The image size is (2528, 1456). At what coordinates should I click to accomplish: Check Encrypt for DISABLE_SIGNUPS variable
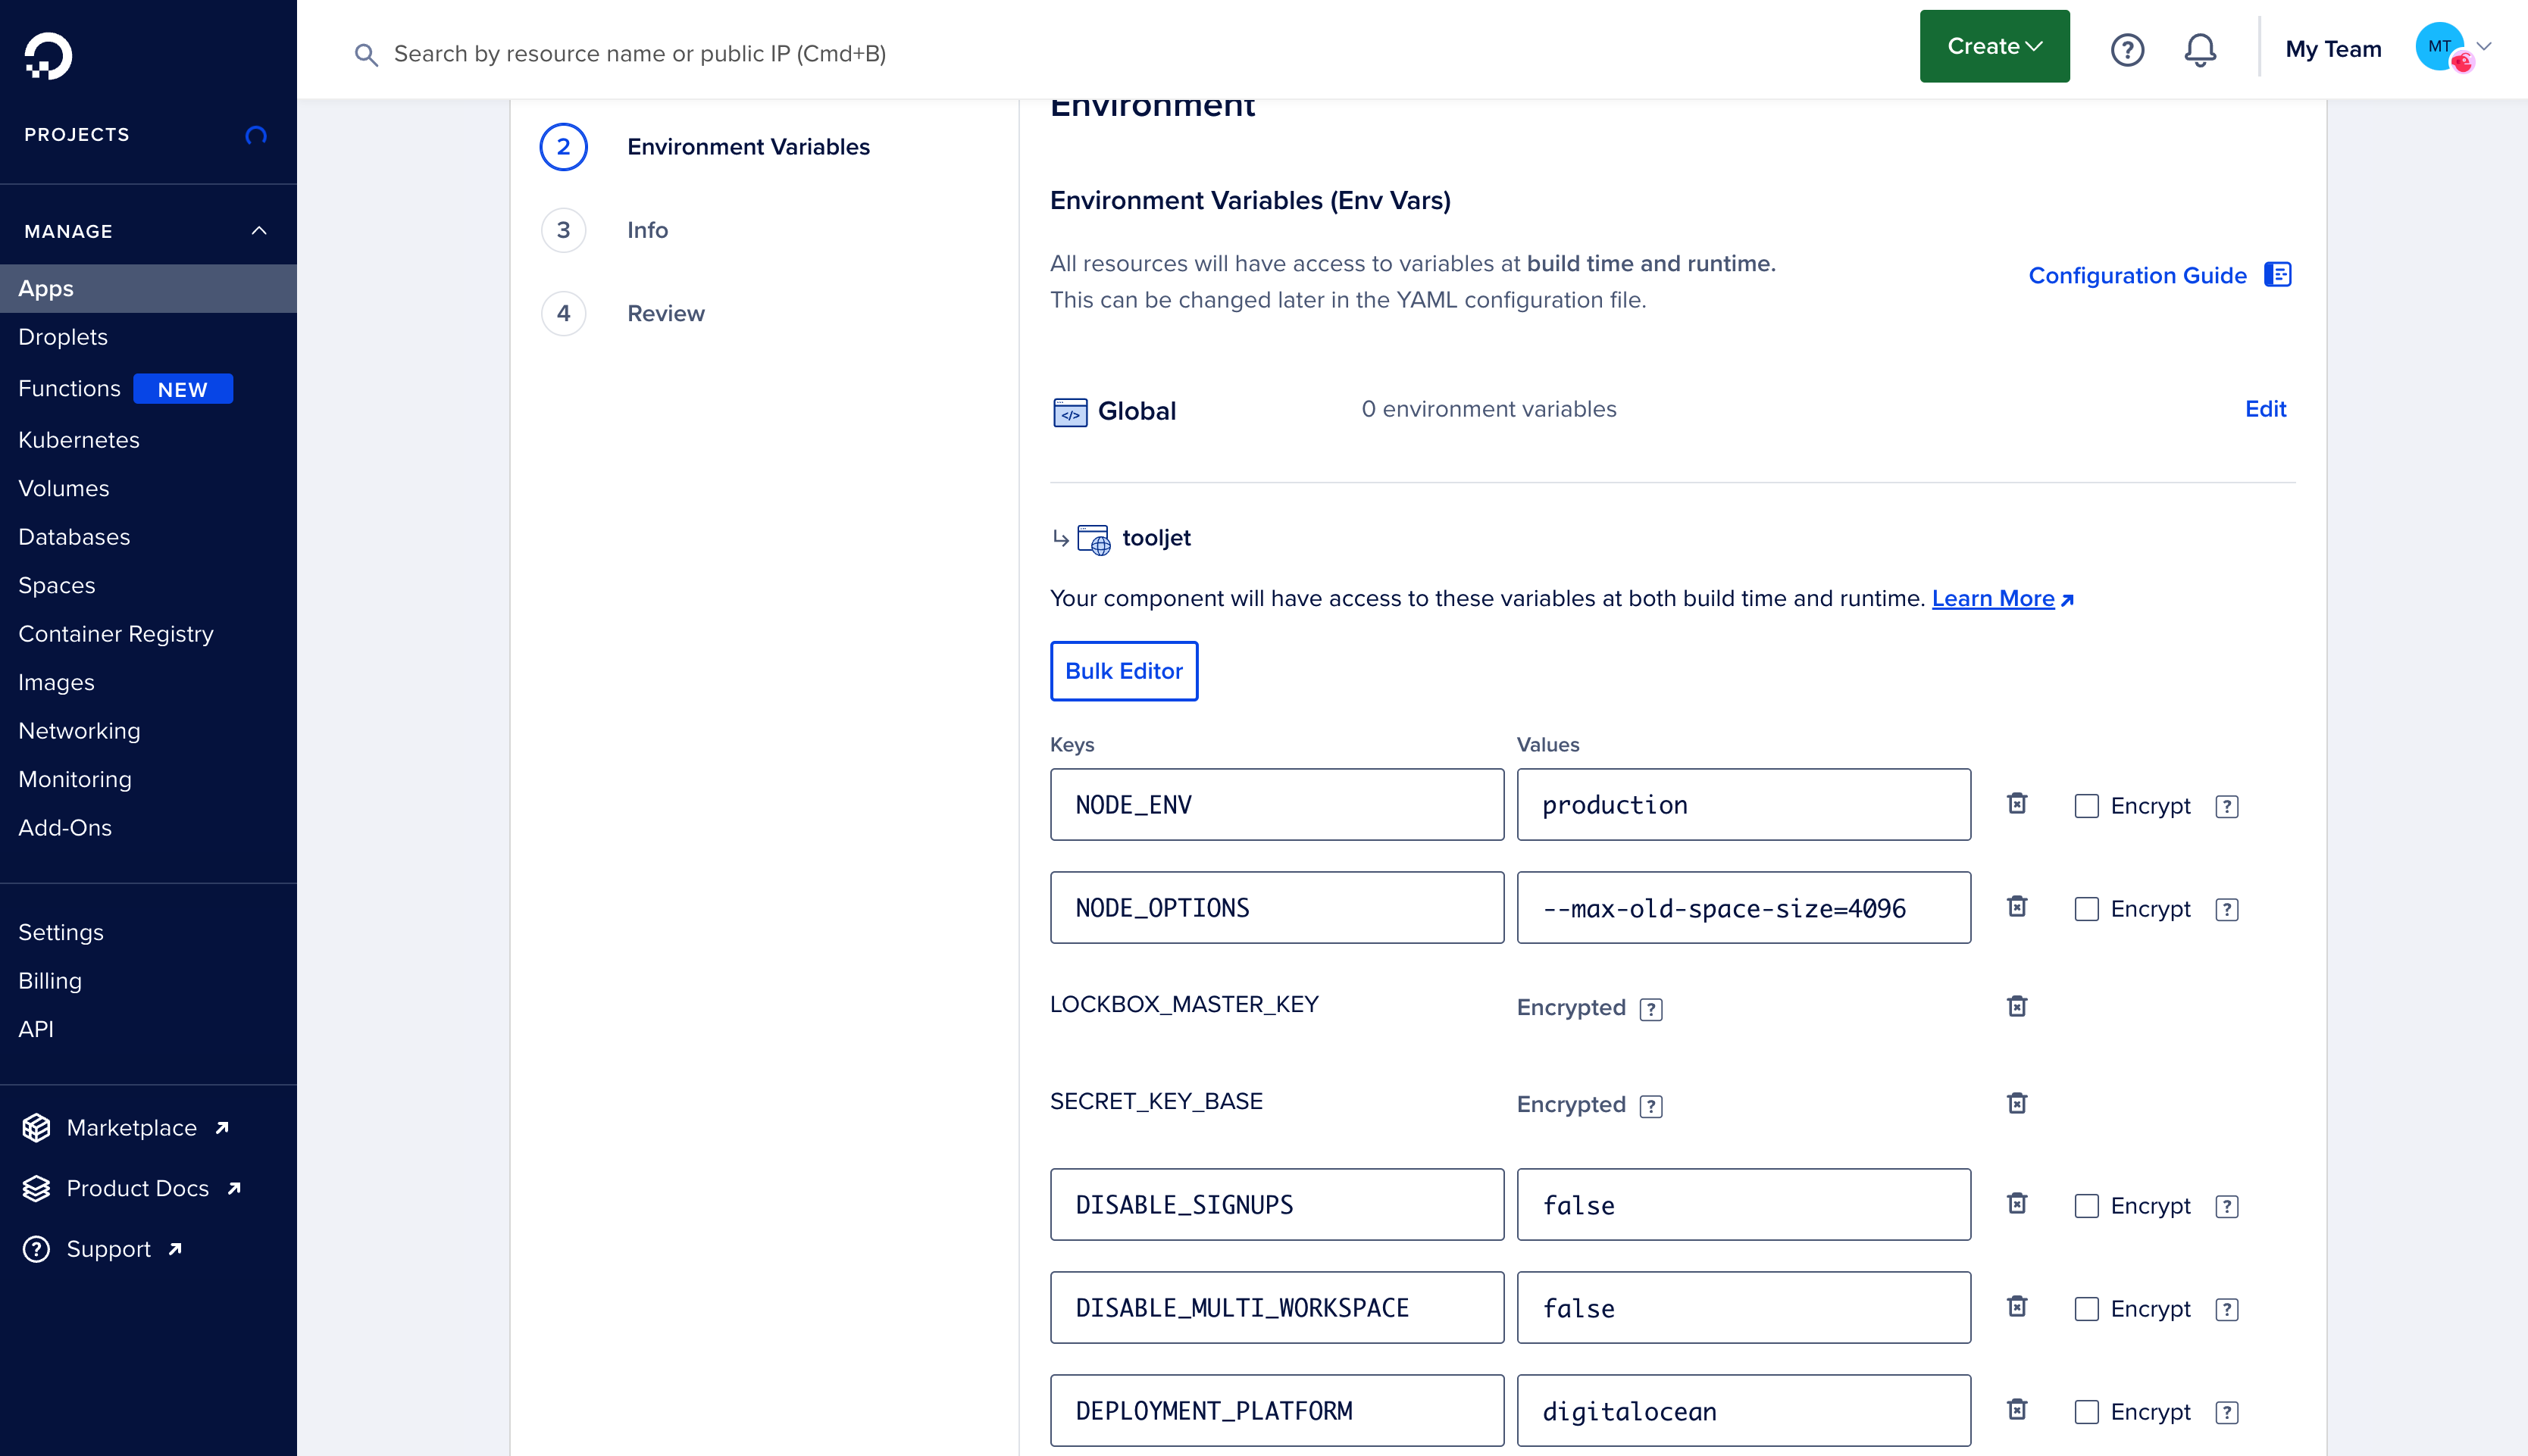(2086, 1206)
